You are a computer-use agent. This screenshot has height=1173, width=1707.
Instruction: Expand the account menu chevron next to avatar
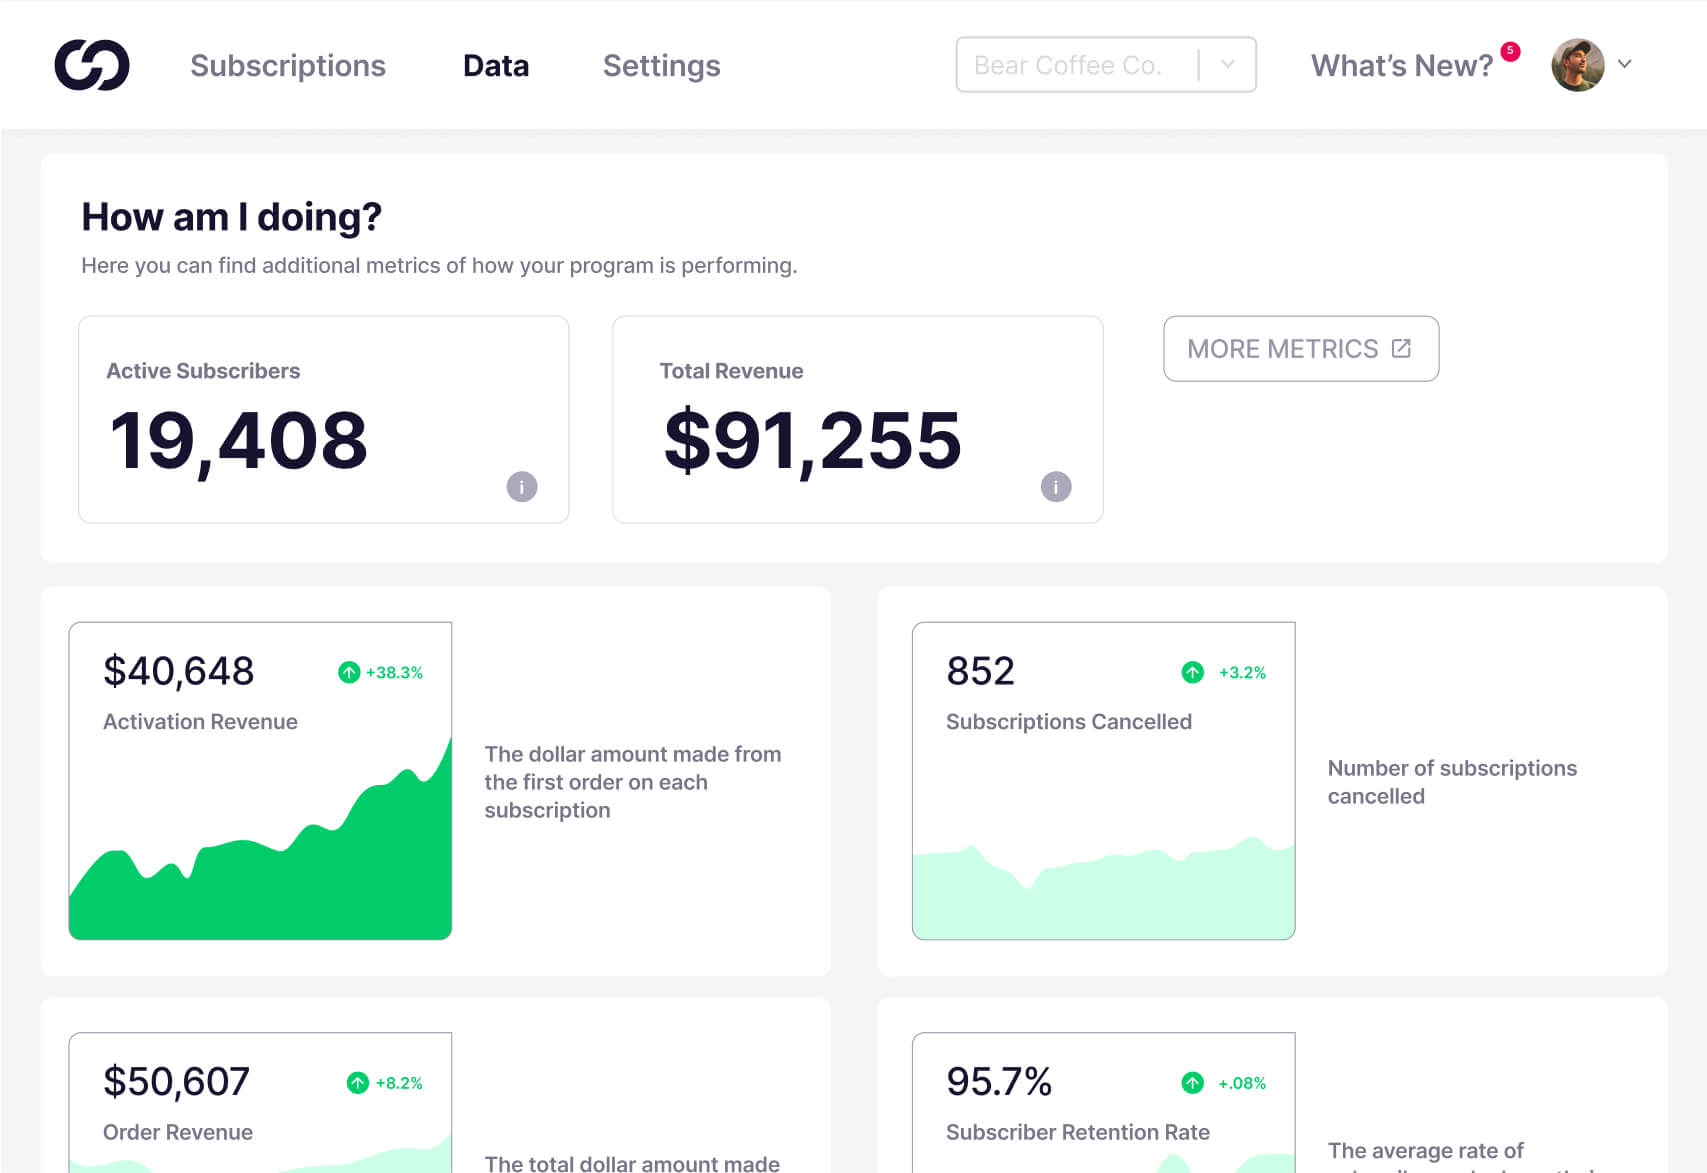[x=1625, y=64]
